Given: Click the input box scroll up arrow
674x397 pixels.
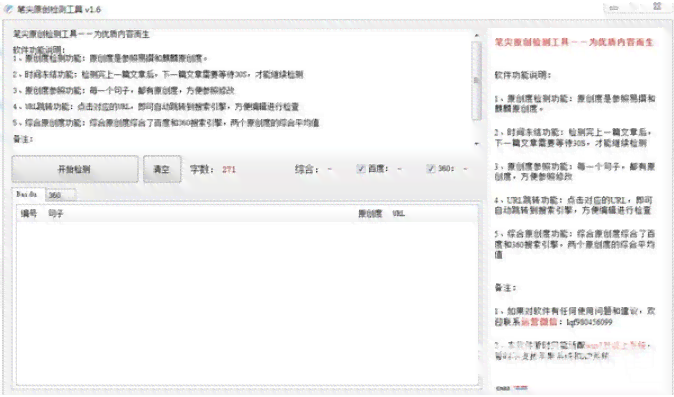Looking at the screenshot, I should click(x=476, y=35).
